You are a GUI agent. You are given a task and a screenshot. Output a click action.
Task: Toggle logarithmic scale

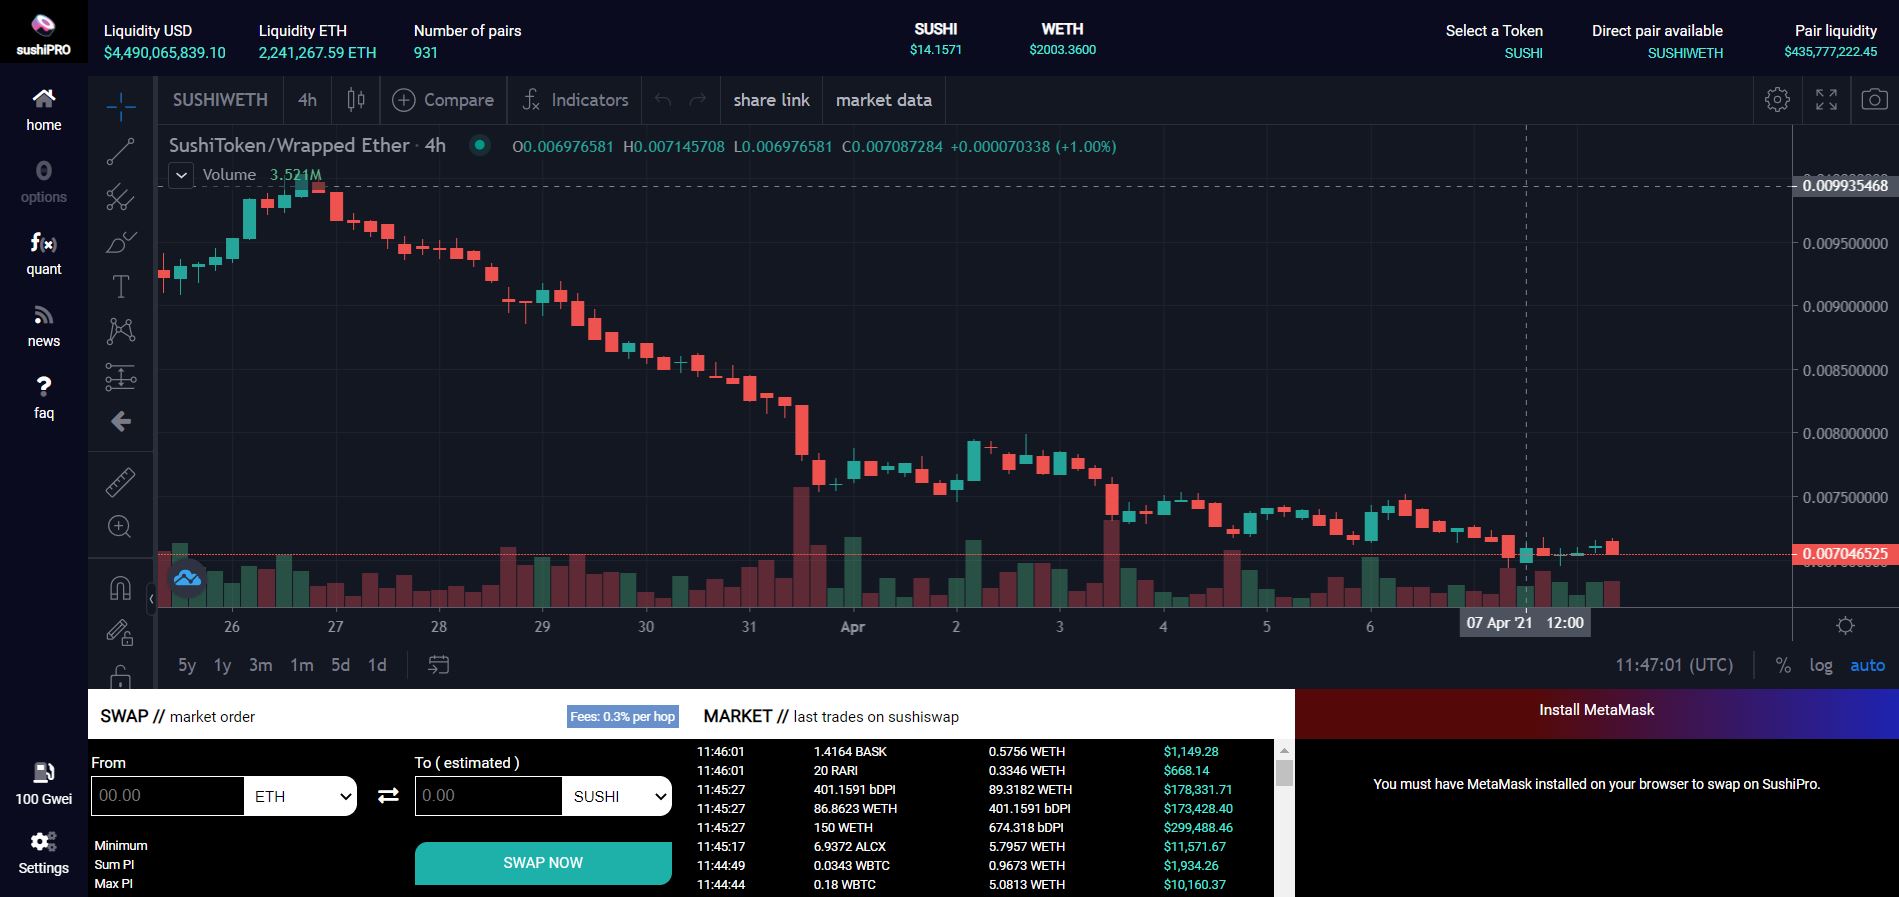pos(1821,665)
